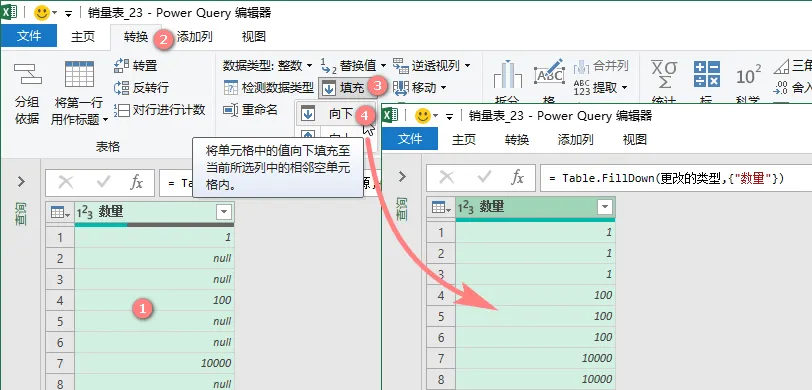Click Detect Data Type (检测数据类型)
The height and width of the screenshot is (390, 812).
[268, 88]
